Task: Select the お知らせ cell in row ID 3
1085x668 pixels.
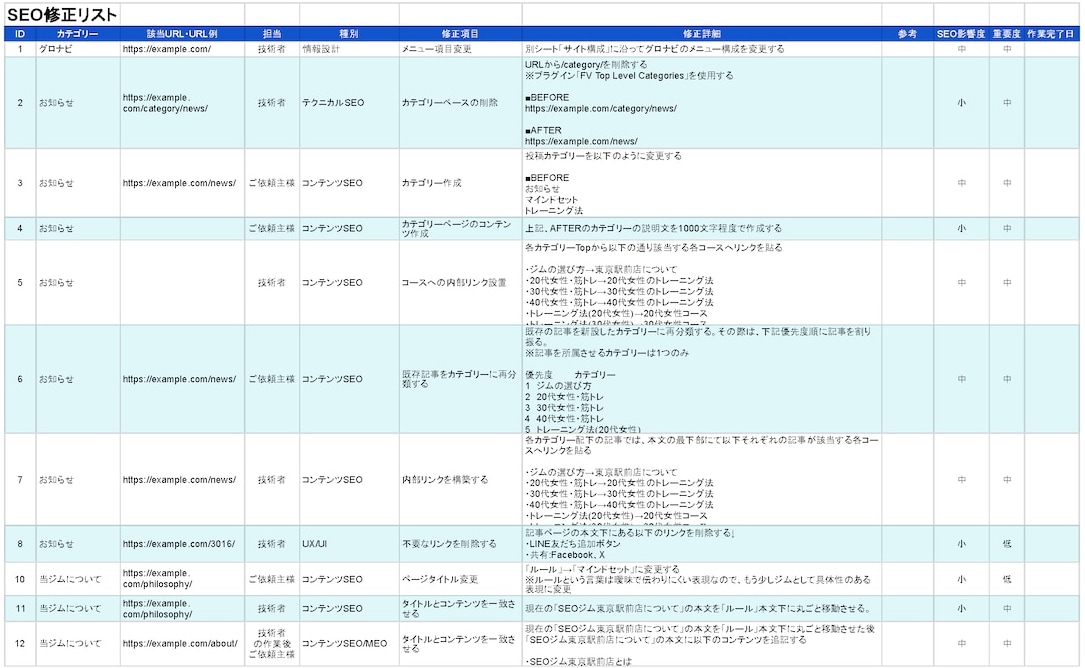Action: point(78,183)
